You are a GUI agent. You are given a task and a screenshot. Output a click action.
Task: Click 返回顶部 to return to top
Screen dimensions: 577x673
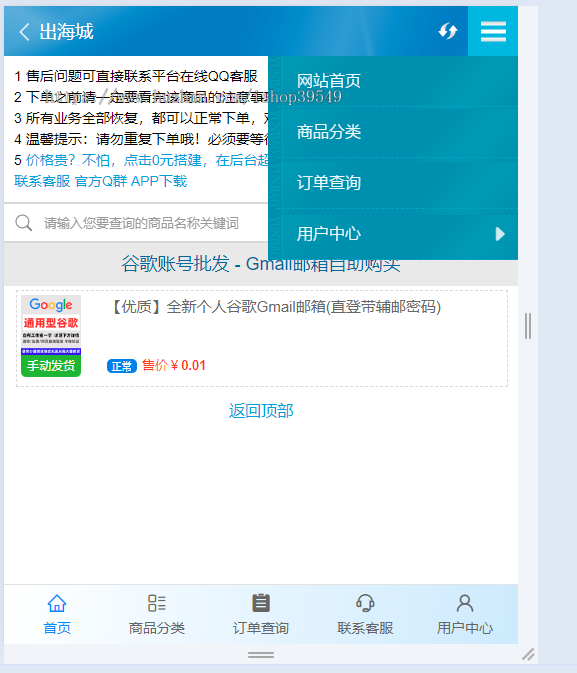pyautogui.click(x=261, y=411)
